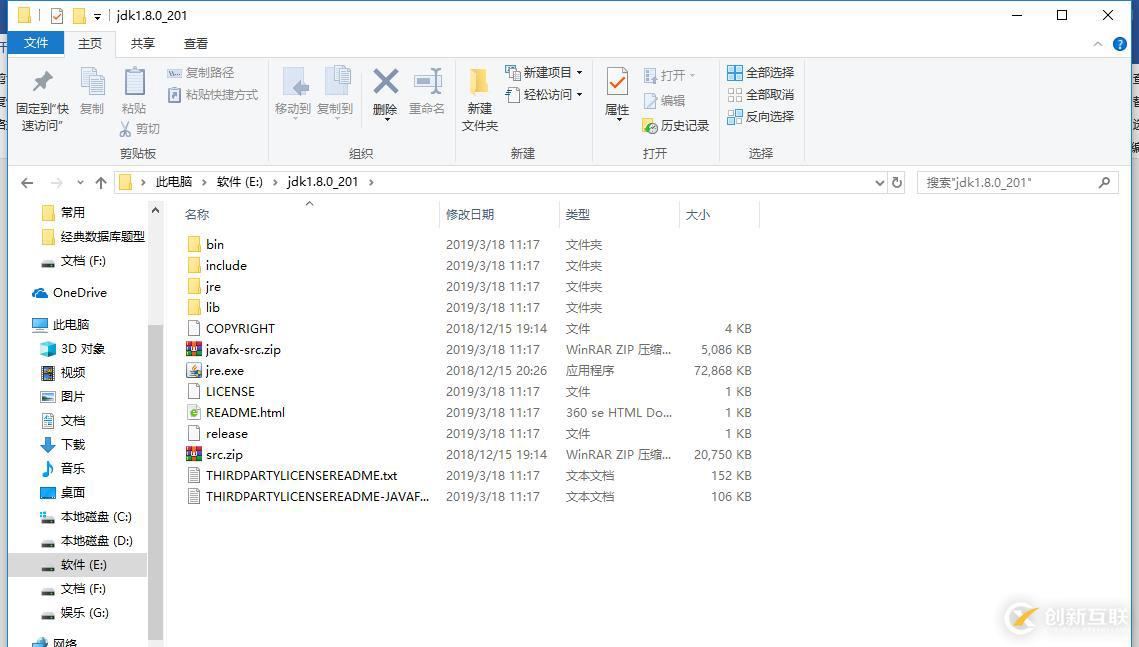Screen dimensions: 1139x647
Task: Select 经典数据库题型 folder in sidebar
Action: coord(93,237)
